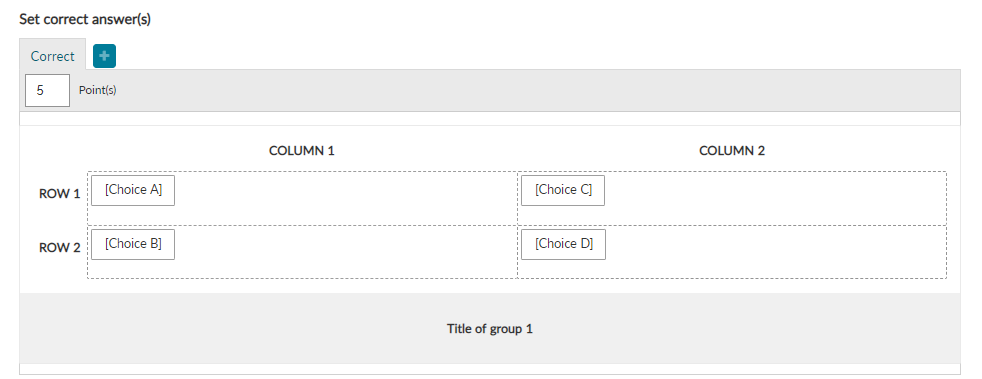Select the [Choice B] tile
Screen dimensions: 982x379
tap(133, 244)
